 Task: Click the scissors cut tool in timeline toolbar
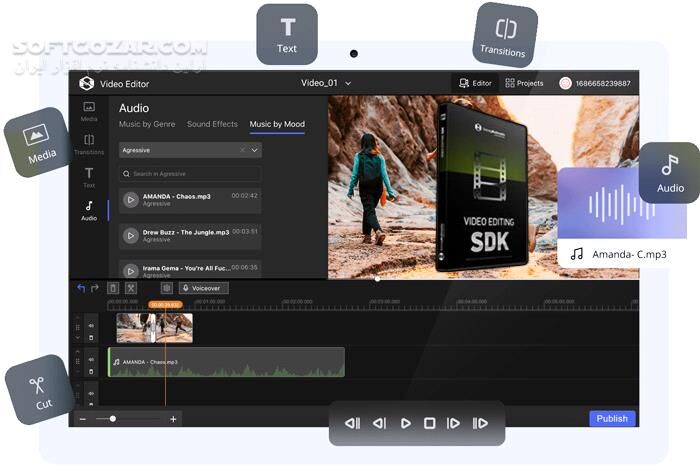coord(131,288)
